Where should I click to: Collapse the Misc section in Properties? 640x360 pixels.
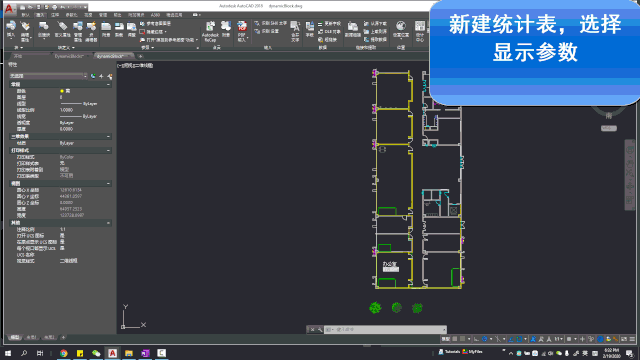pyautogui.click(x=108, y=223)
